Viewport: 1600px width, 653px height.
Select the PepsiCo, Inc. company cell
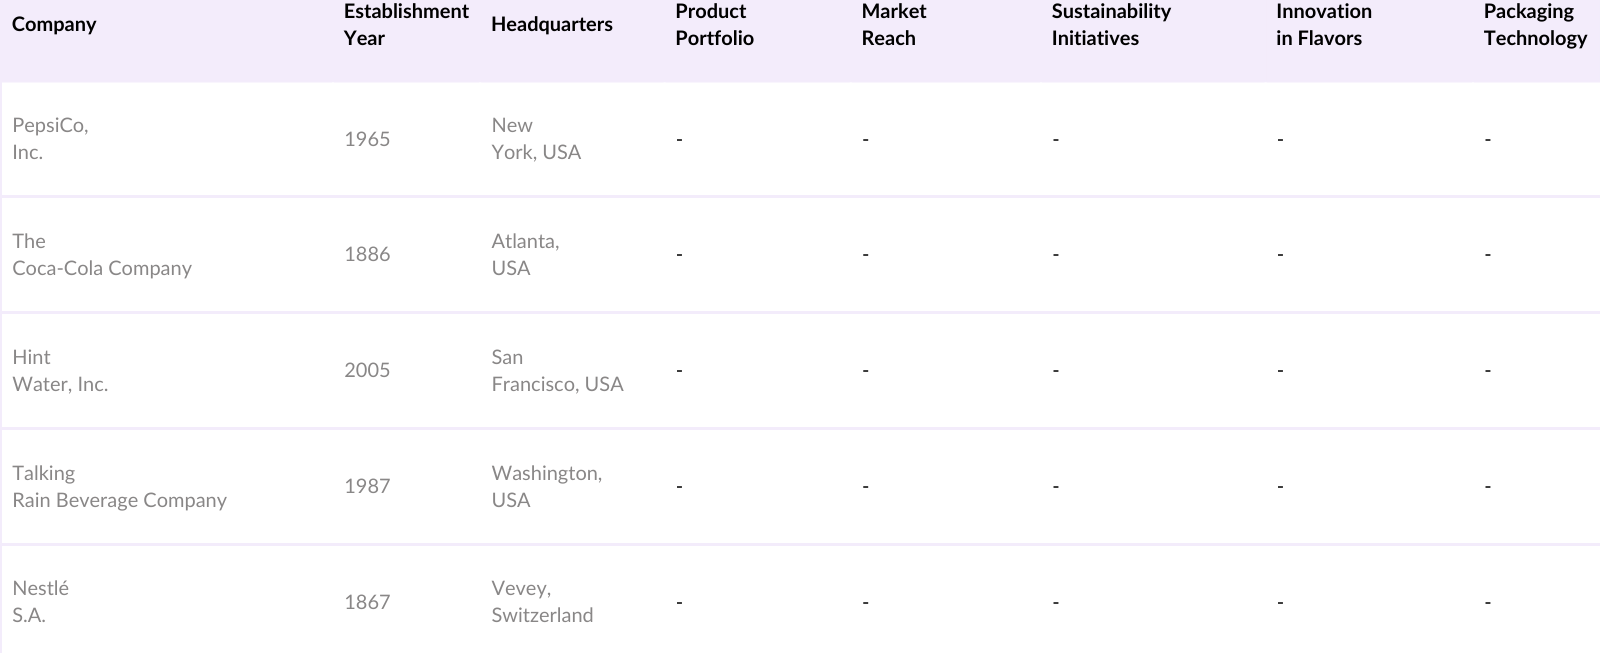(x=50, y=139)
